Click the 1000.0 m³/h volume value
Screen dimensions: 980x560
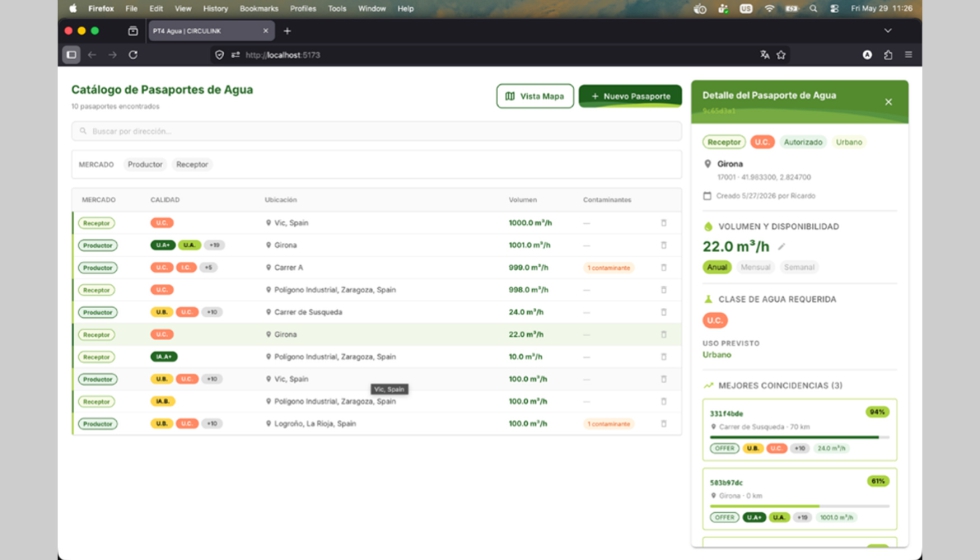(530, 222)
